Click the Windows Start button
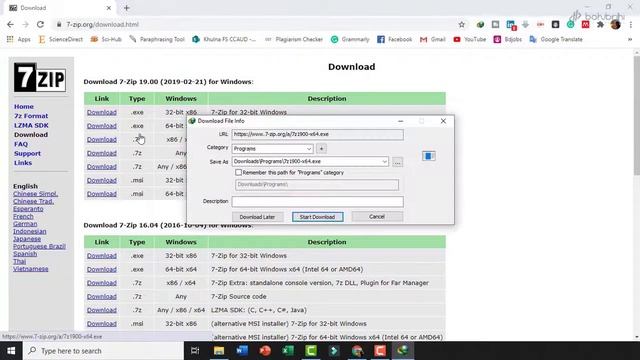This screenshot has height=360, width=640. coord(11,351)
